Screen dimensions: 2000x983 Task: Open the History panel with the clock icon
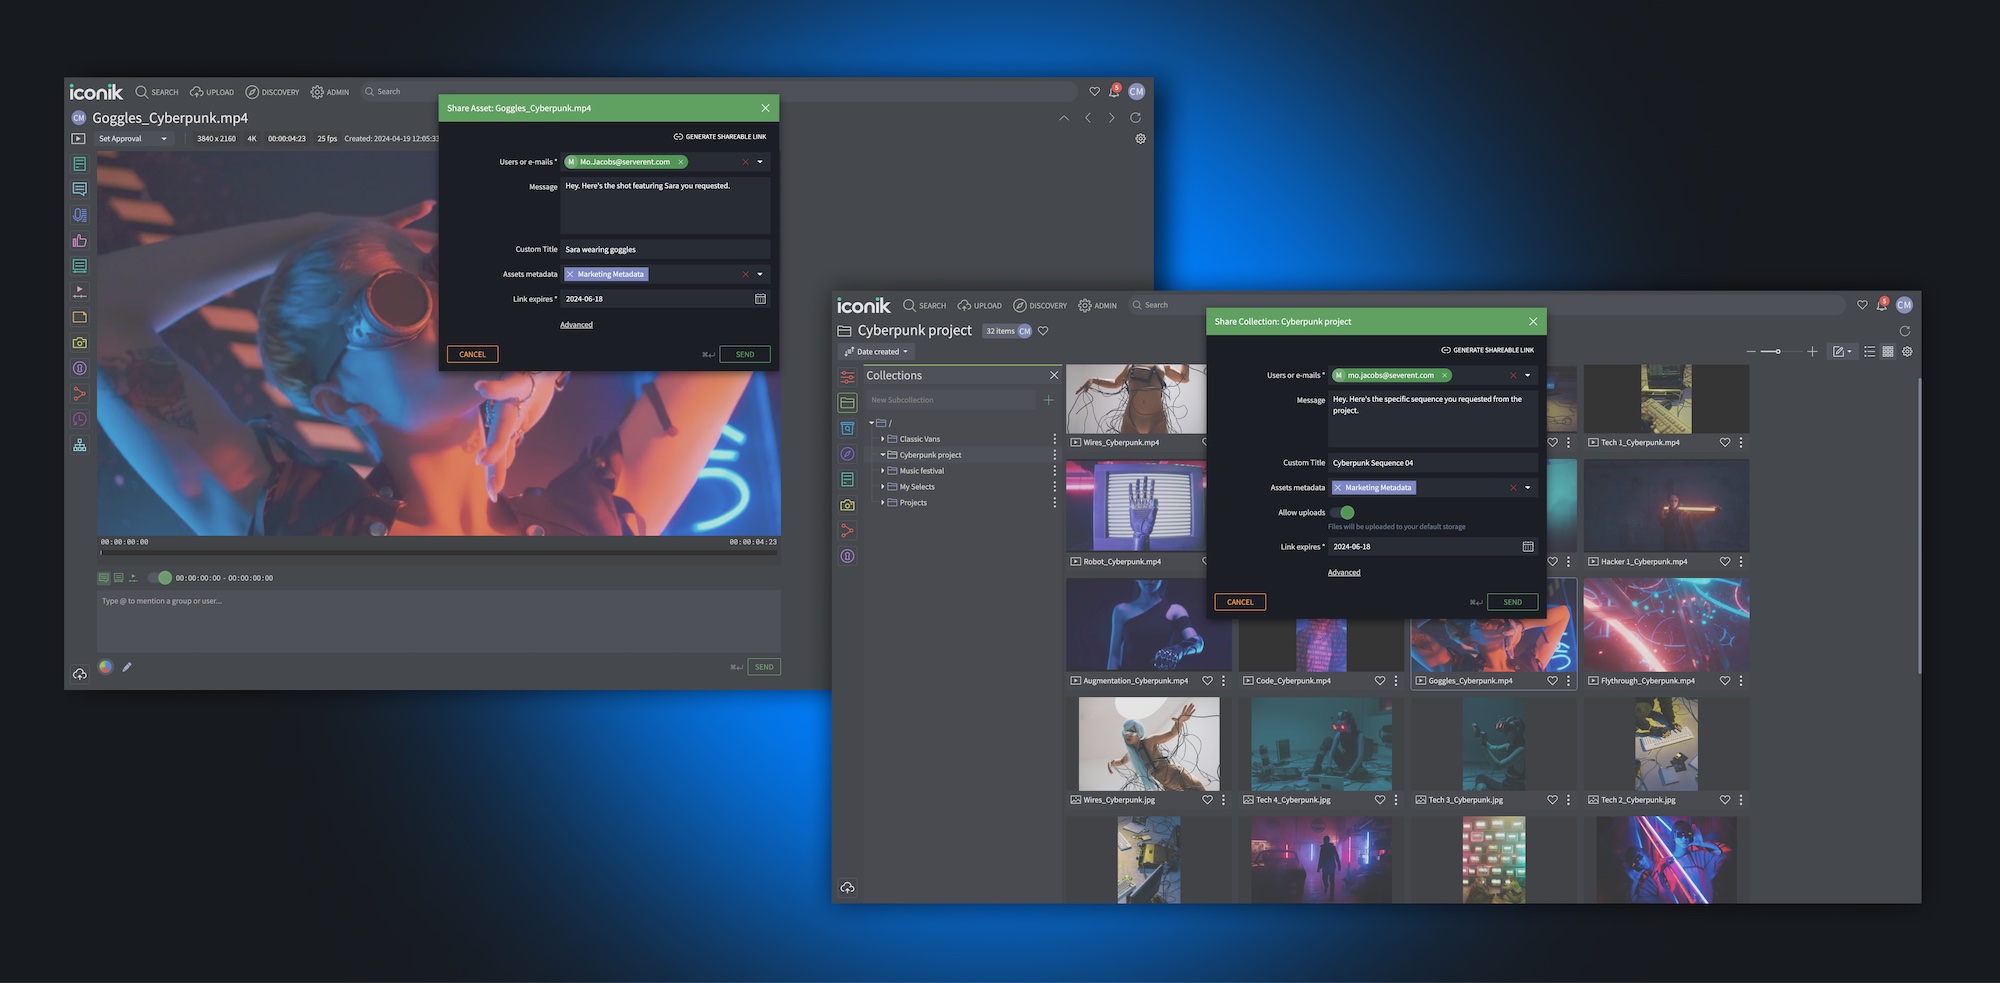point(79,419)
